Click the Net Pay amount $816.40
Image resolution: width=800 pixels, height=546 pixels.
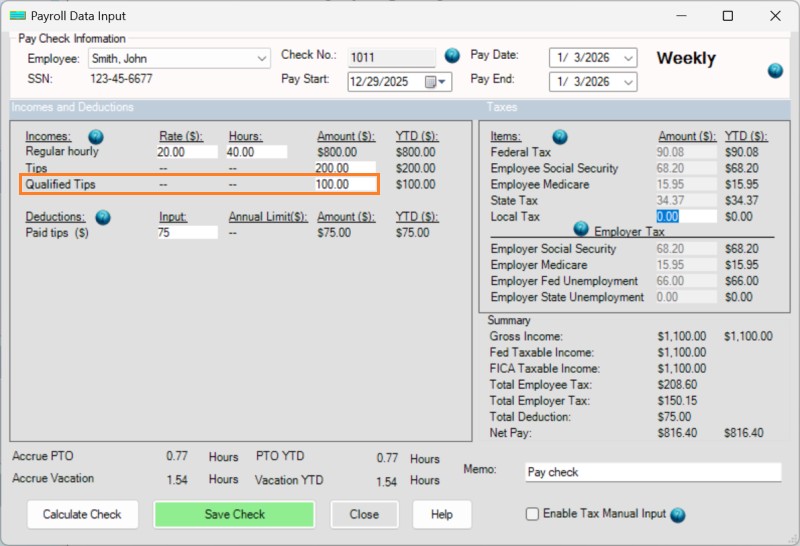[x=677, y=433]
